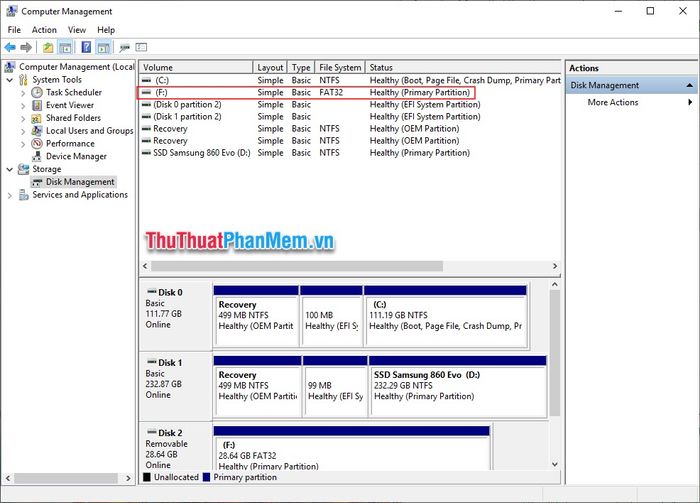Click the Refresh disk connection toolbar icon
This screenshot has height=503, width=700.
[x=125, y=47]
